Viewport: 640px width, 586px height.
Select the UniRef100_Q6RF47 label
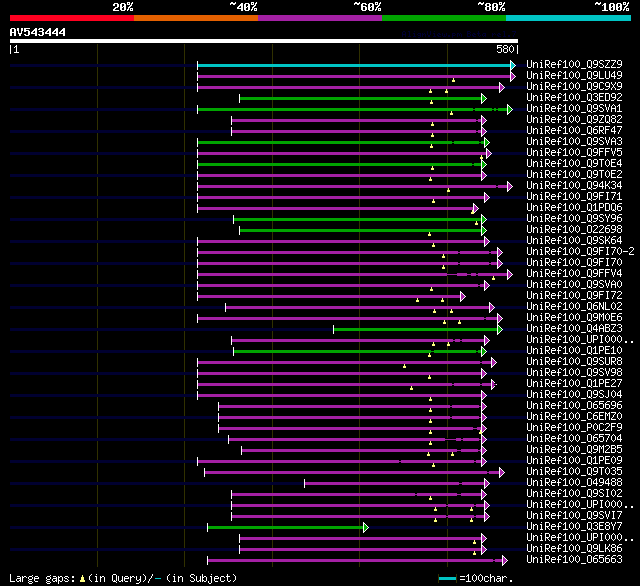(574, 131)
